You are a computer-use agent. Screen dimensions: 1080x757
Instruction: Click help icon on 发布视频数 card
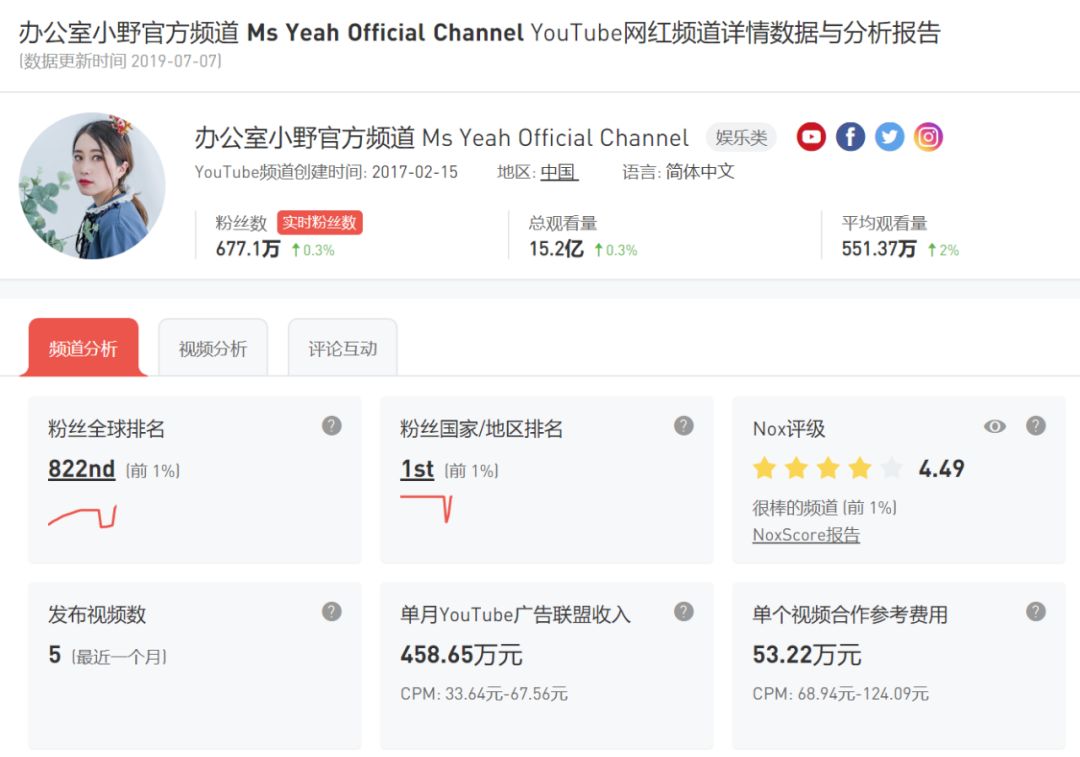pos(331,612)
